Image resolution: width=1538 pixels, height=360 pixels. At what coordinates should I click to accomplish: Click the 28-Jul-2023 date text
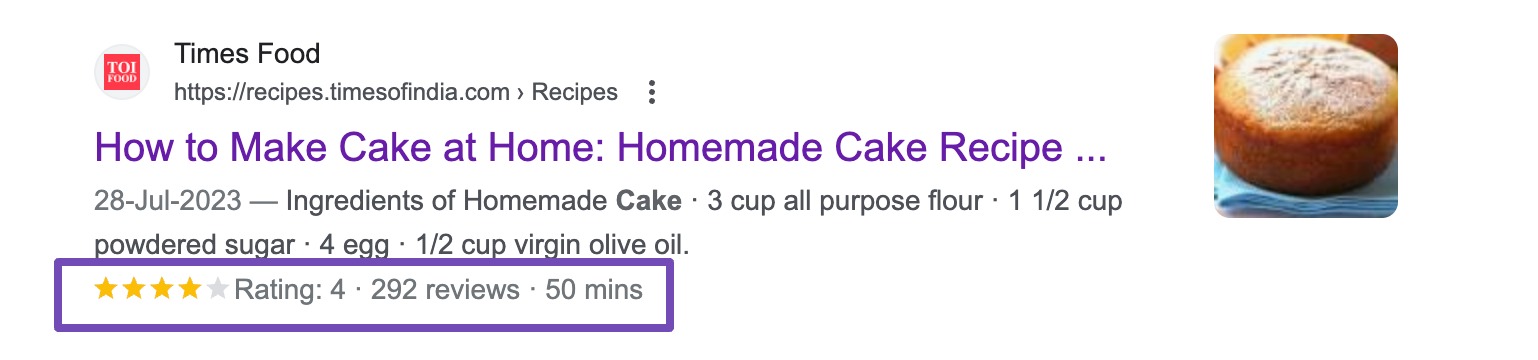click(168, 201)
